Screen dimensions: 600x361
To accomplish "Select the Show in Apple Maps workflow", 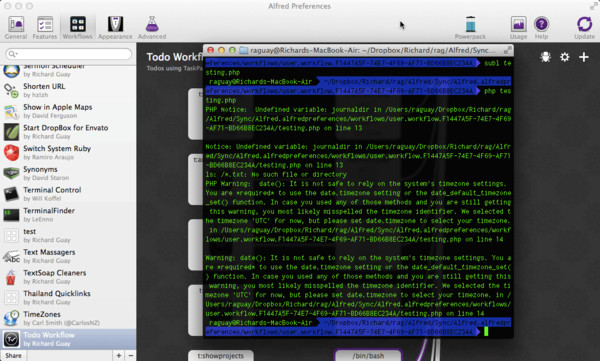I will pyautogui.click(x=68, y=111).
